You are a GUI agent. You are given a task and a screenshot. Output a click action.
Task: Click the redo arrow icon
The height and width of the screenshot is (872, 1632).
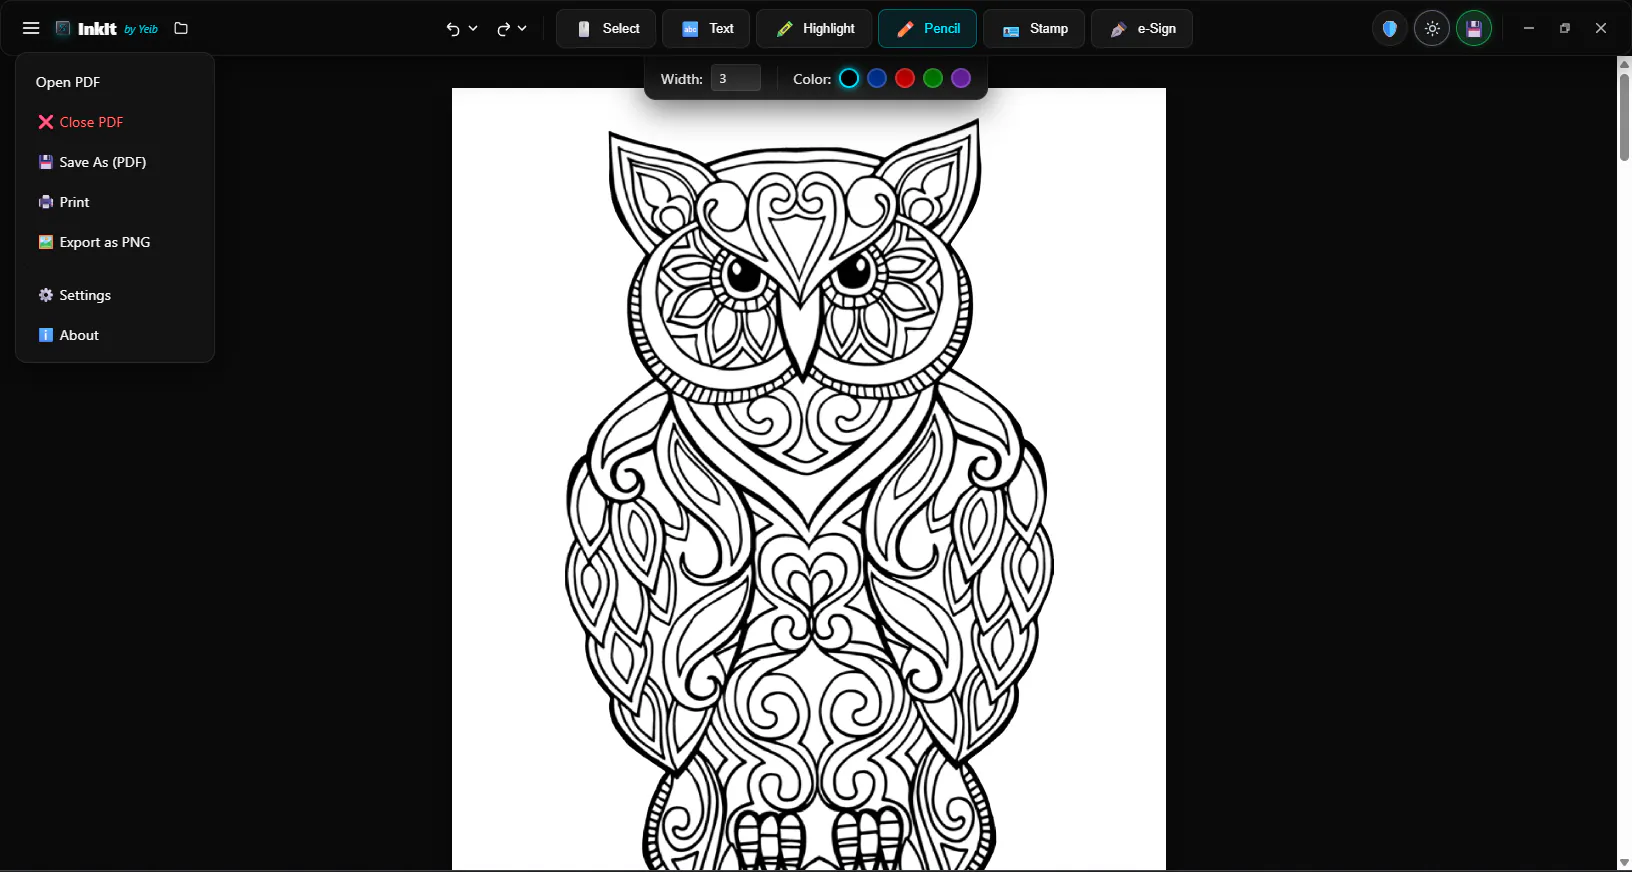[x=503, y=29]
